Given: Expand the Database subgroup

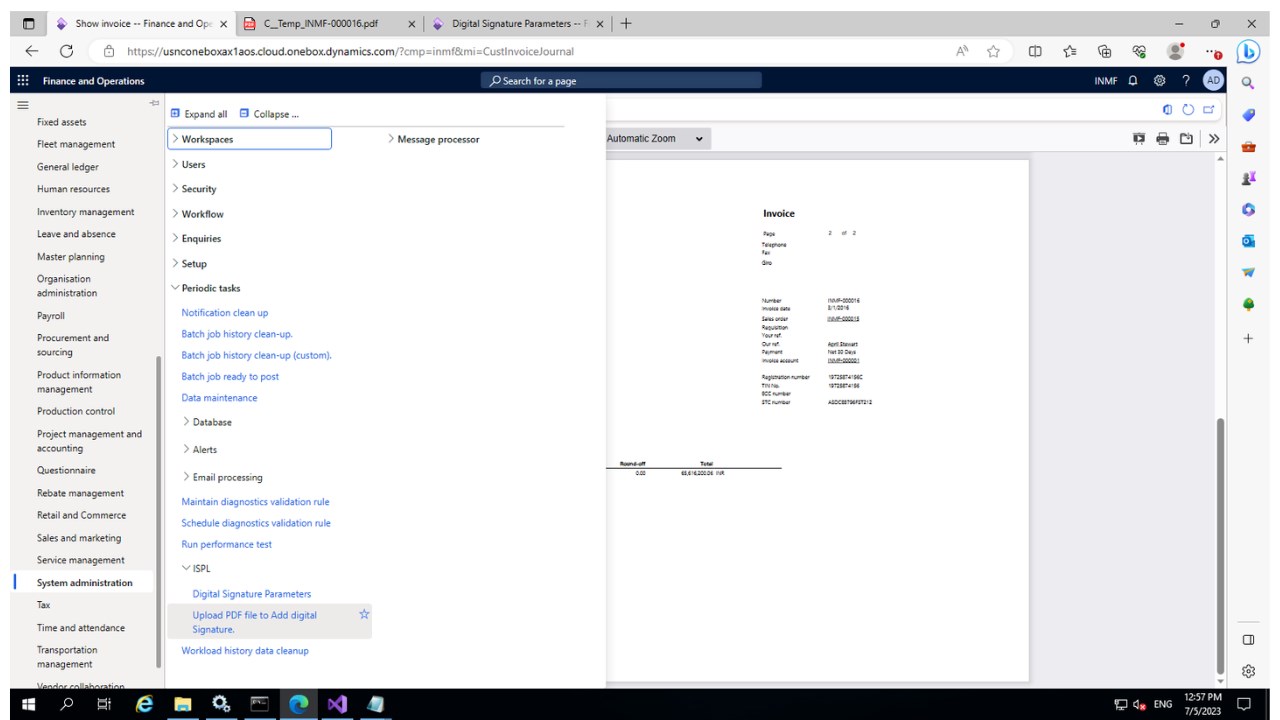Looking at the screenshot, I should pos(207,422).
